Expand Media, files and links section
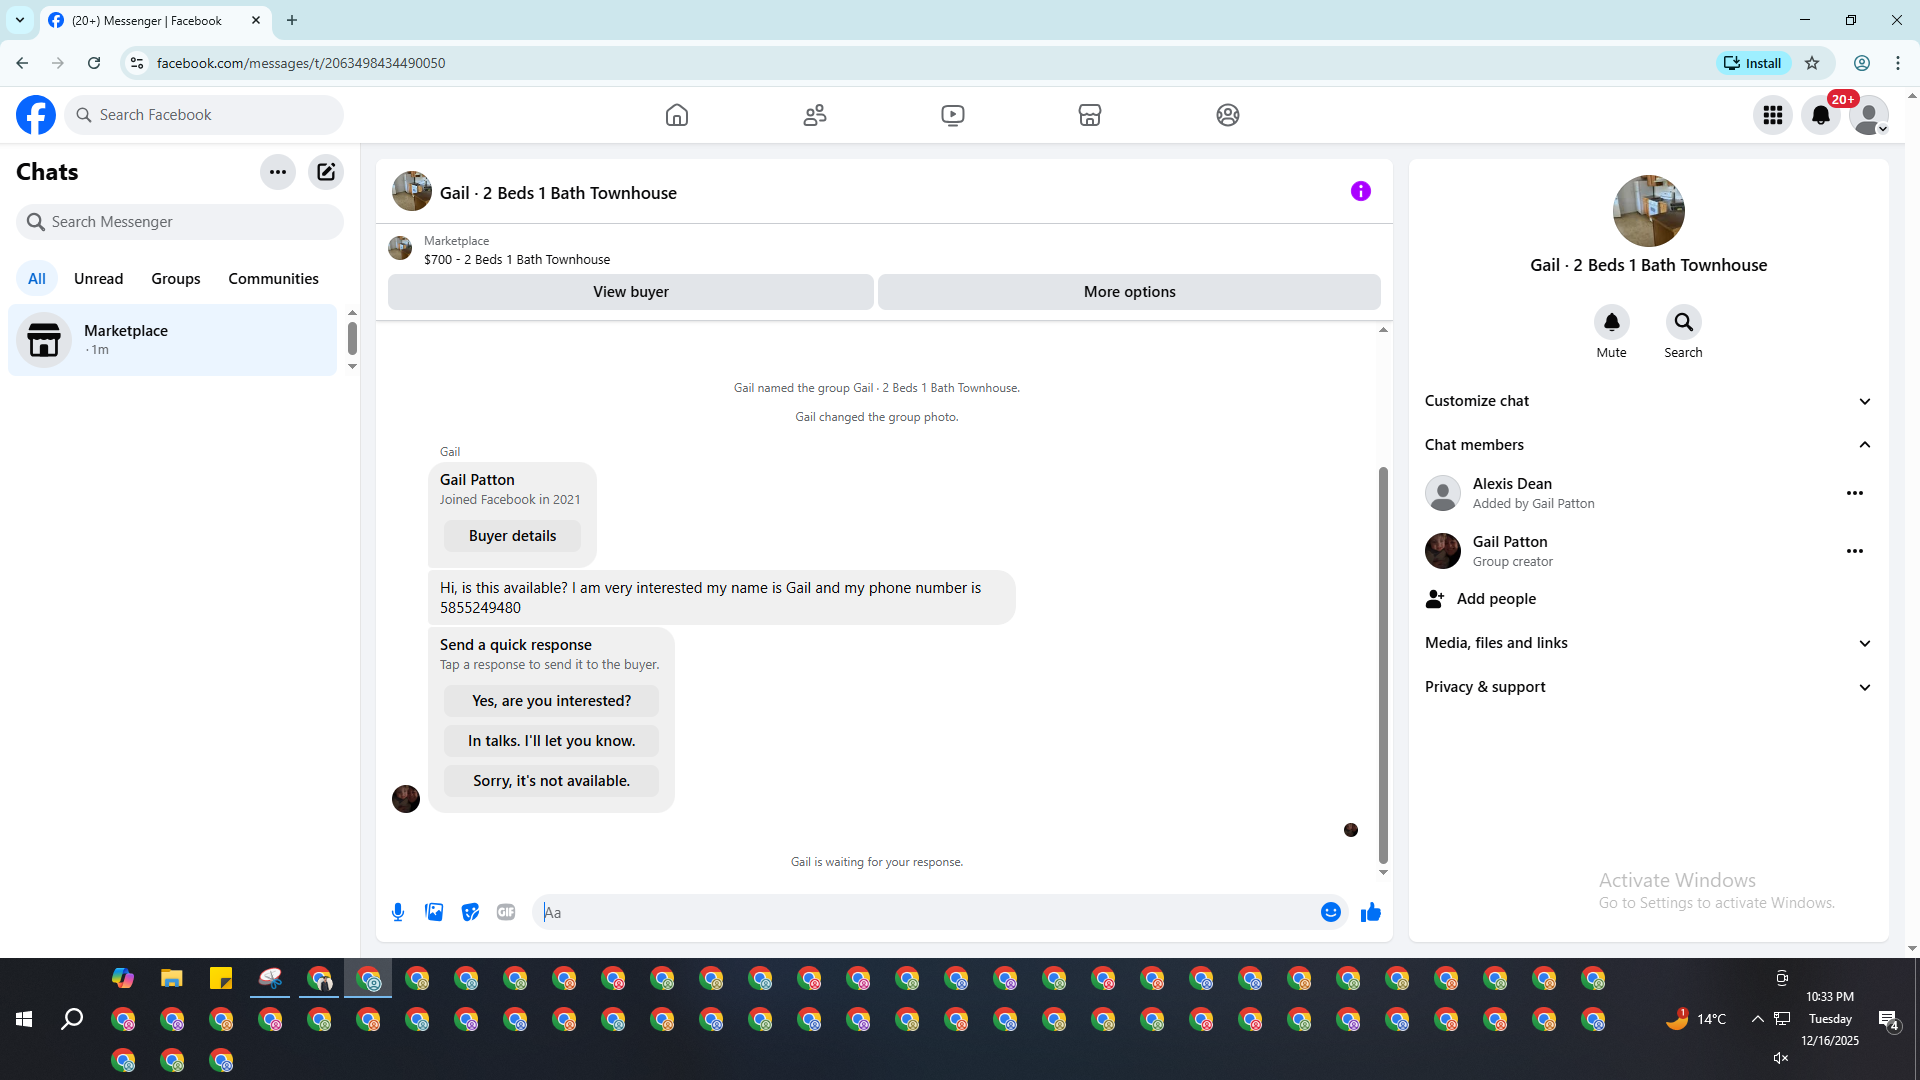This screenshot has height=1080, width=1920. tap(1649, 643)
